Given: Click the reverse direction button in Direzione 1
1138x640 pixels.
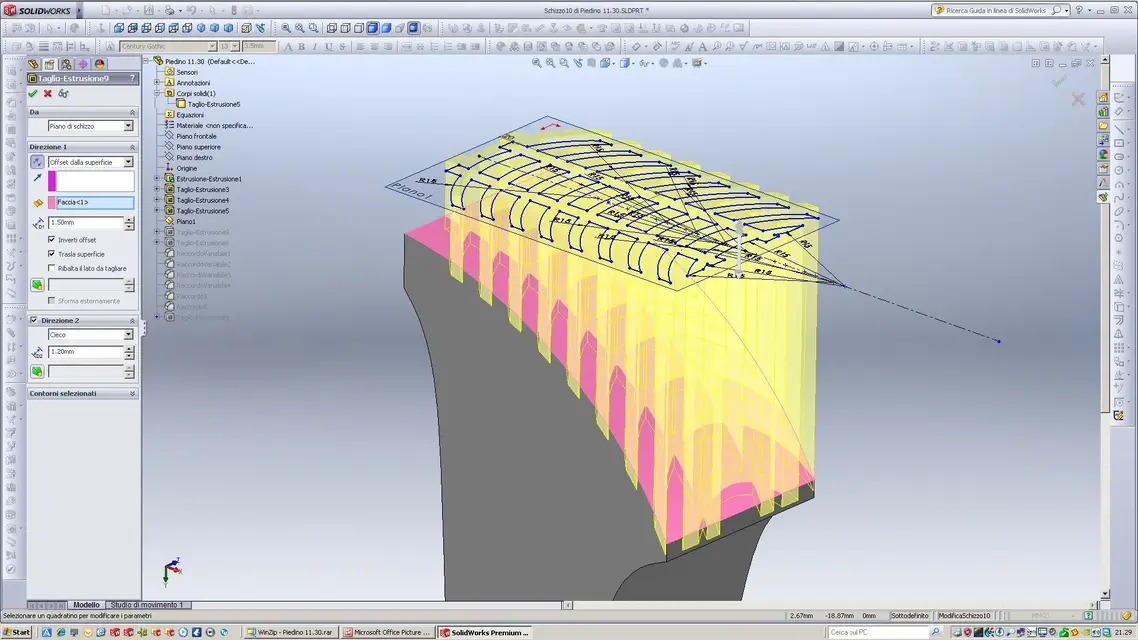Looking at the screenshot, I should 37,163.
